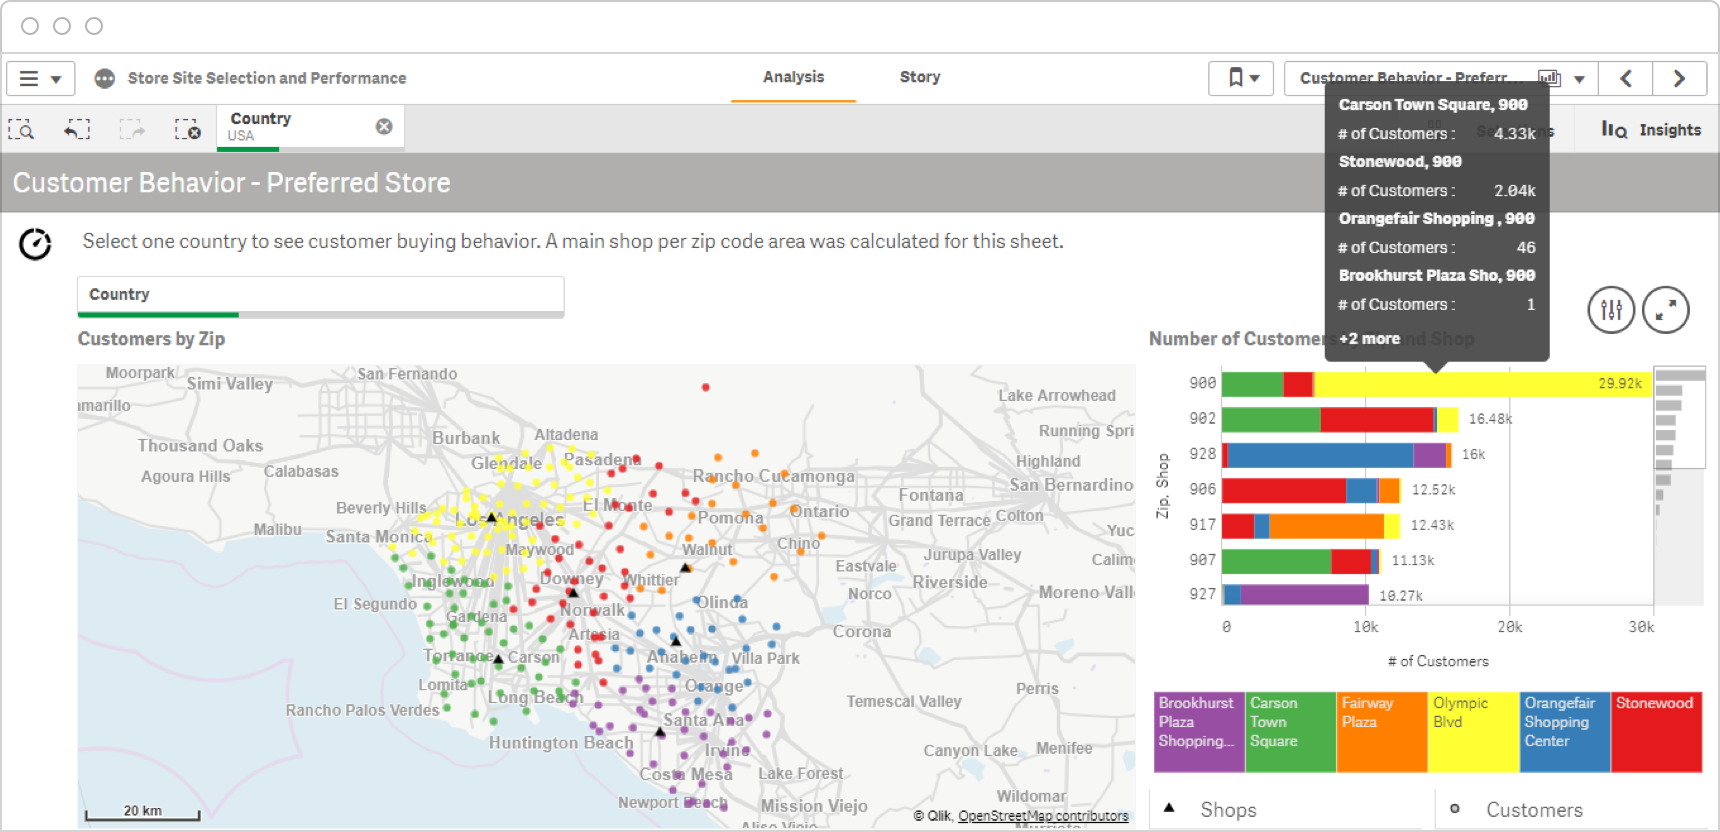Select Brookhurst Plaza Shopping legend swatch
Viewport: 1720px width, 832px height.
coord(1199,732)
